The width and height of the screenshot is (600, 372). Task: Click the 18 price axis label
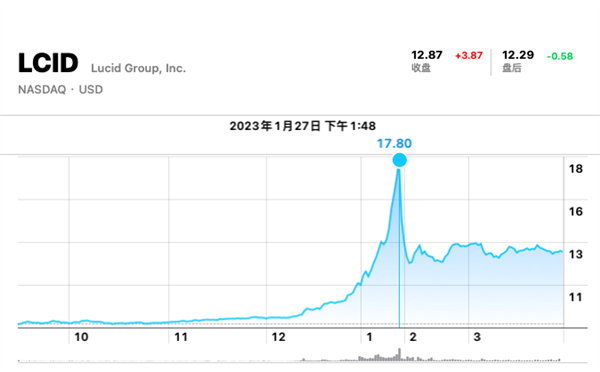pos(576,169)
